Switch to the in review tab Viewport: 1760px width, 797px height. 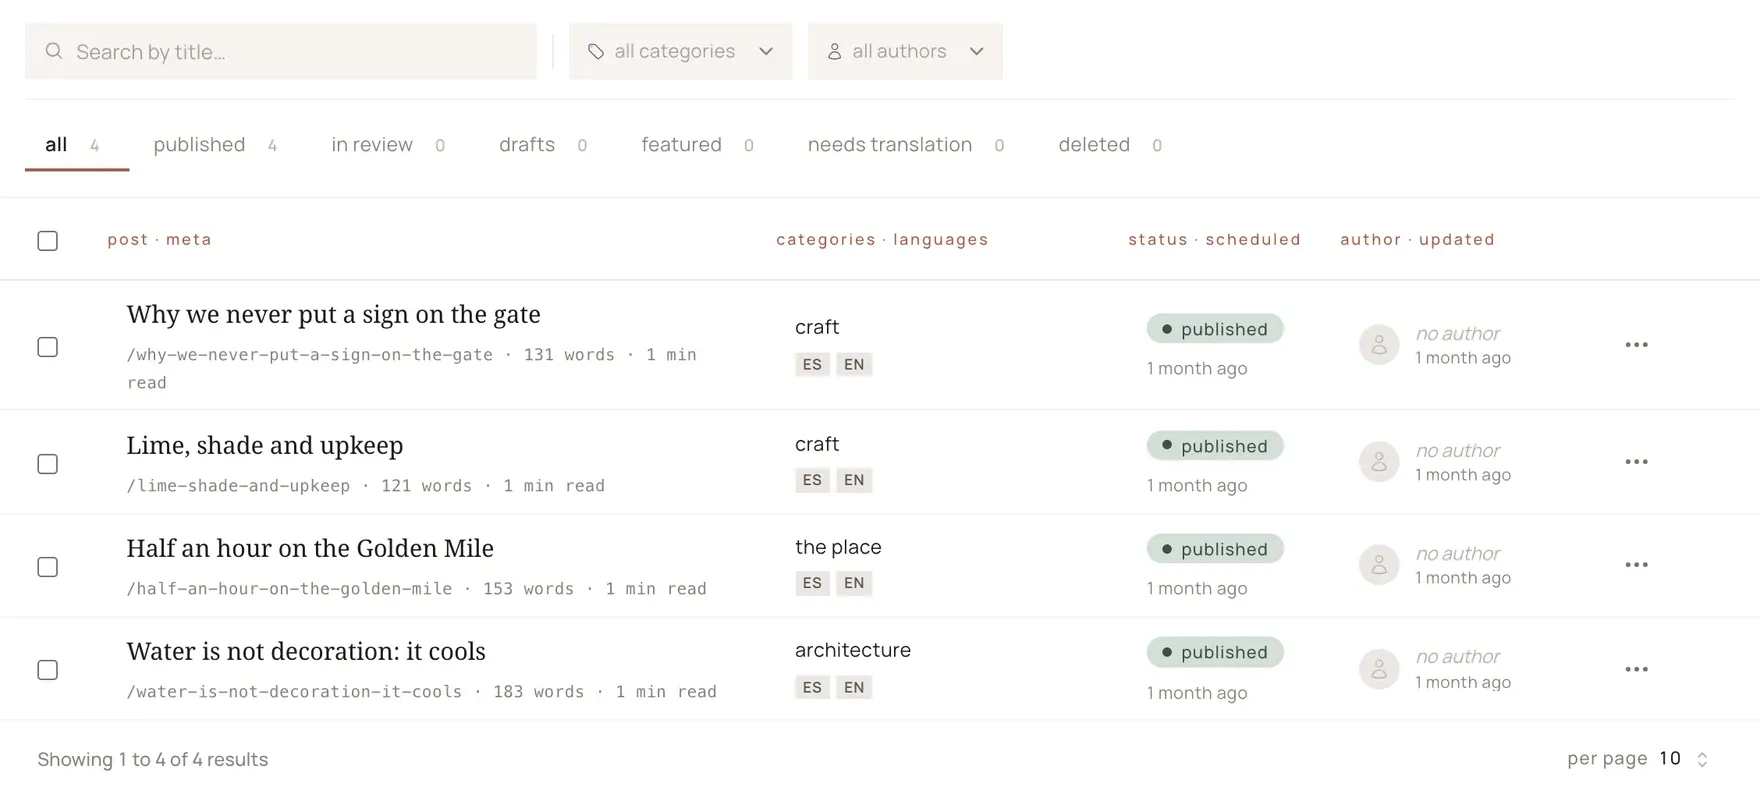(x=388, y=145)
